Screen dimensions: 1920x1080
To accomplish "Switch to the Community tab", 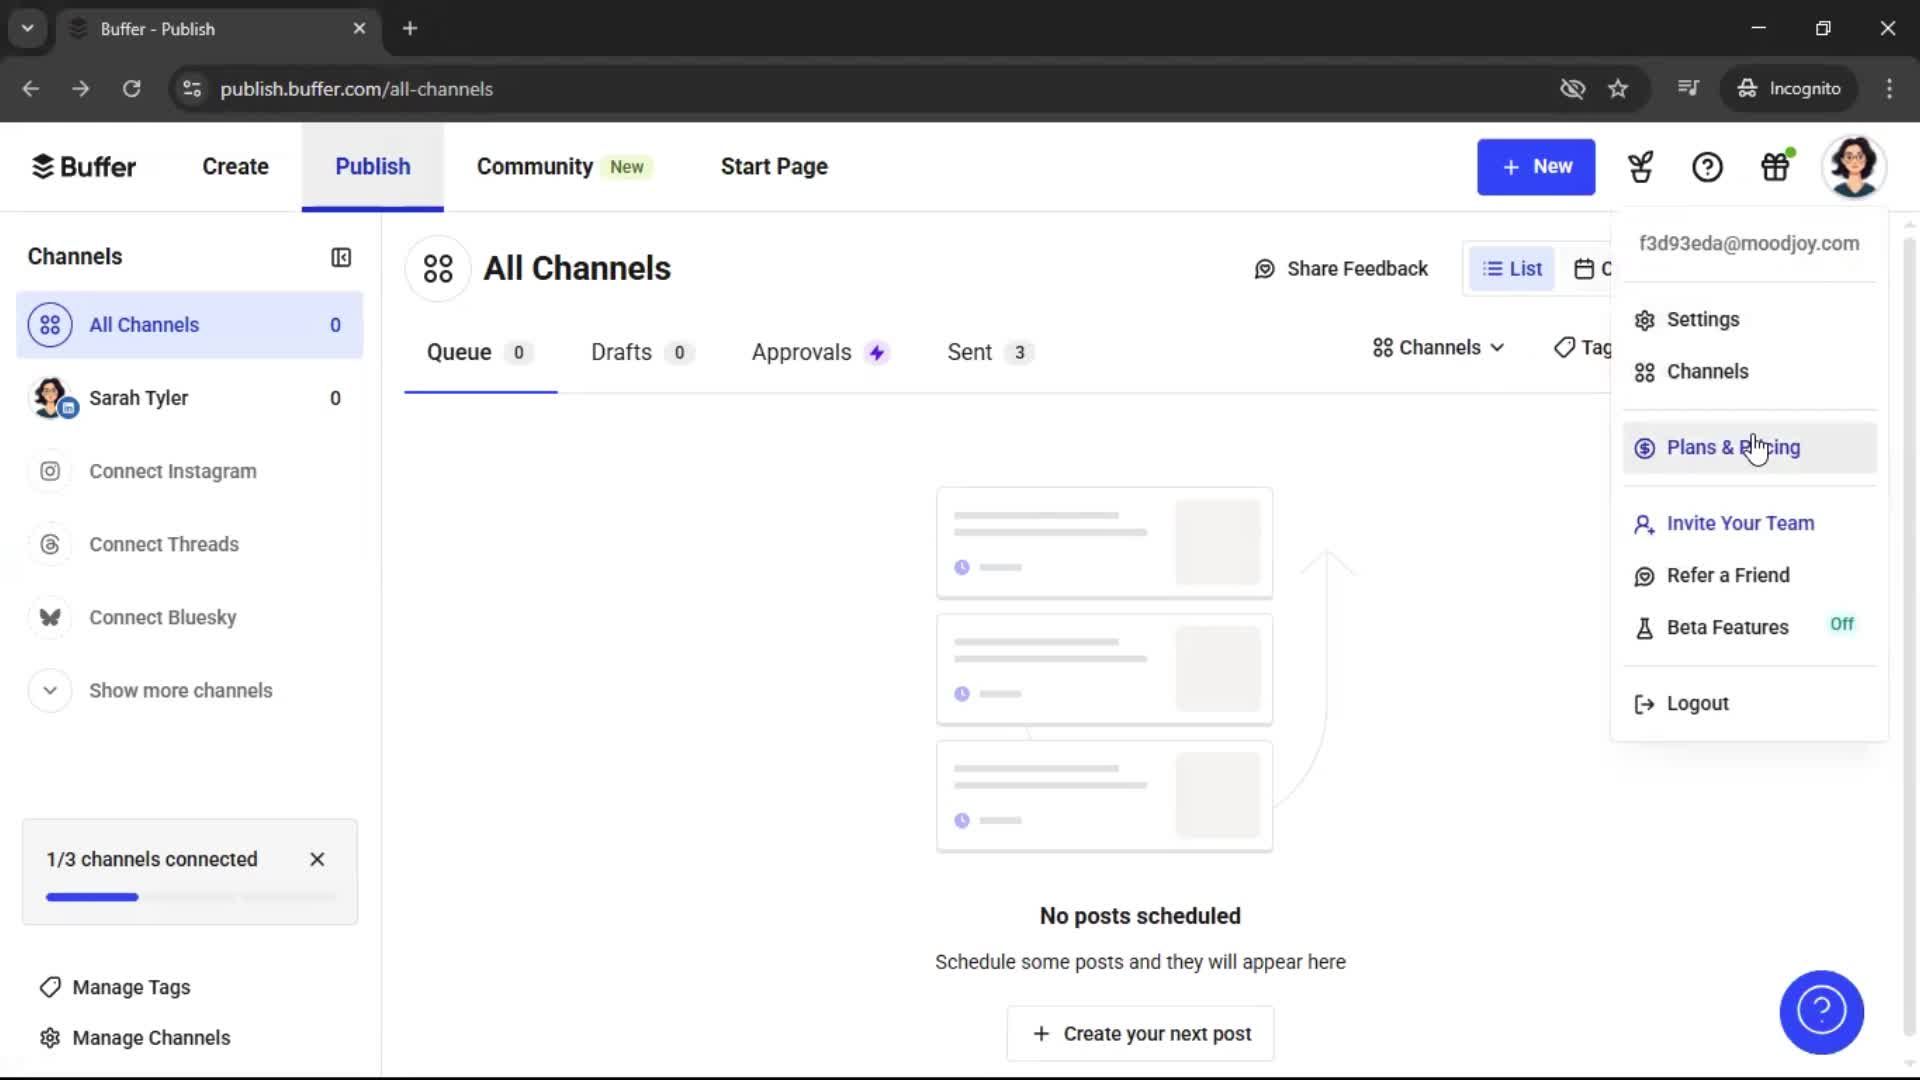I will (533, 166).
